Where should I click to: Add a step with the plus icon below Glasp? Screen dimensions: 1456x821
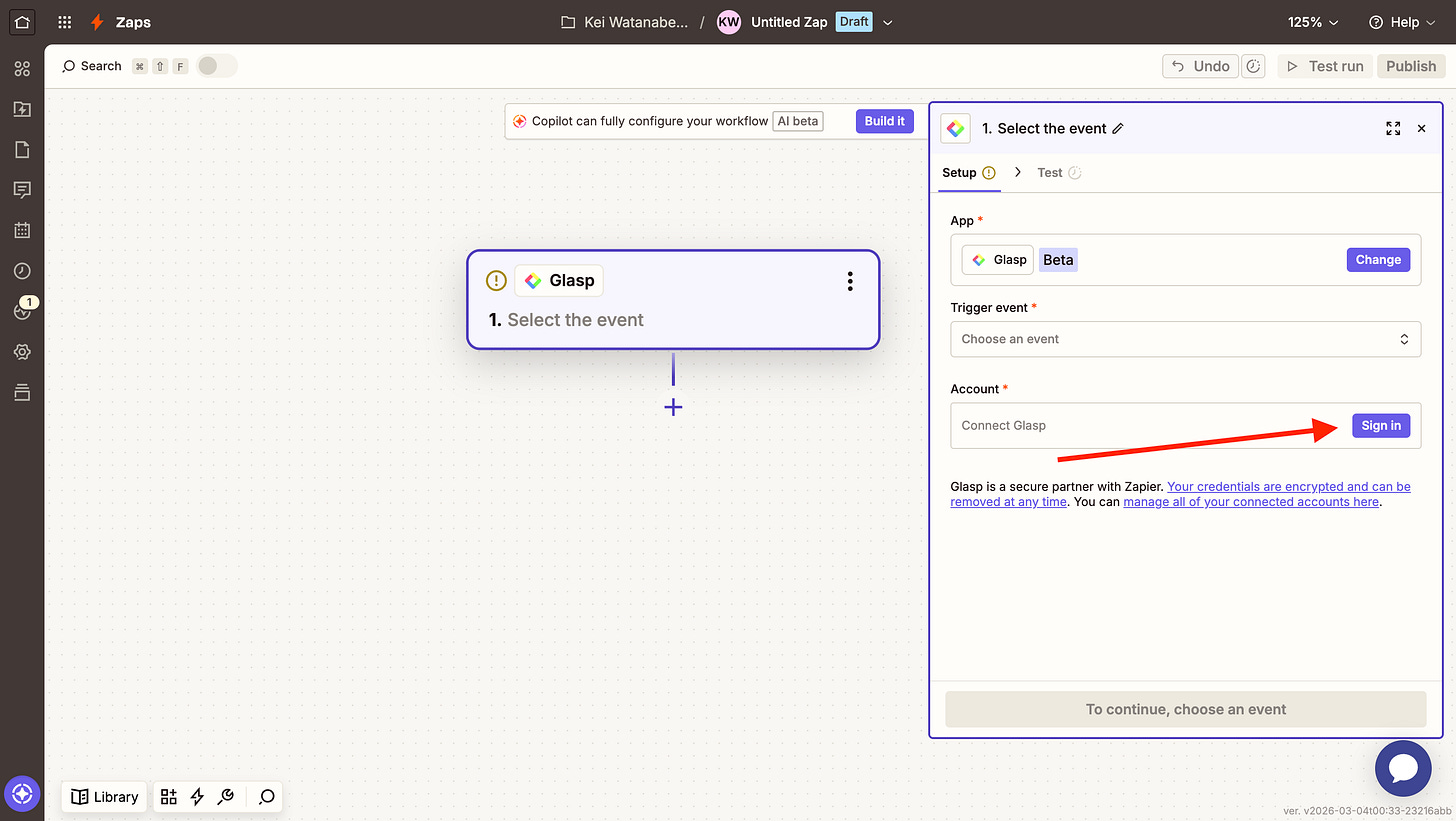tap(673, 407)
